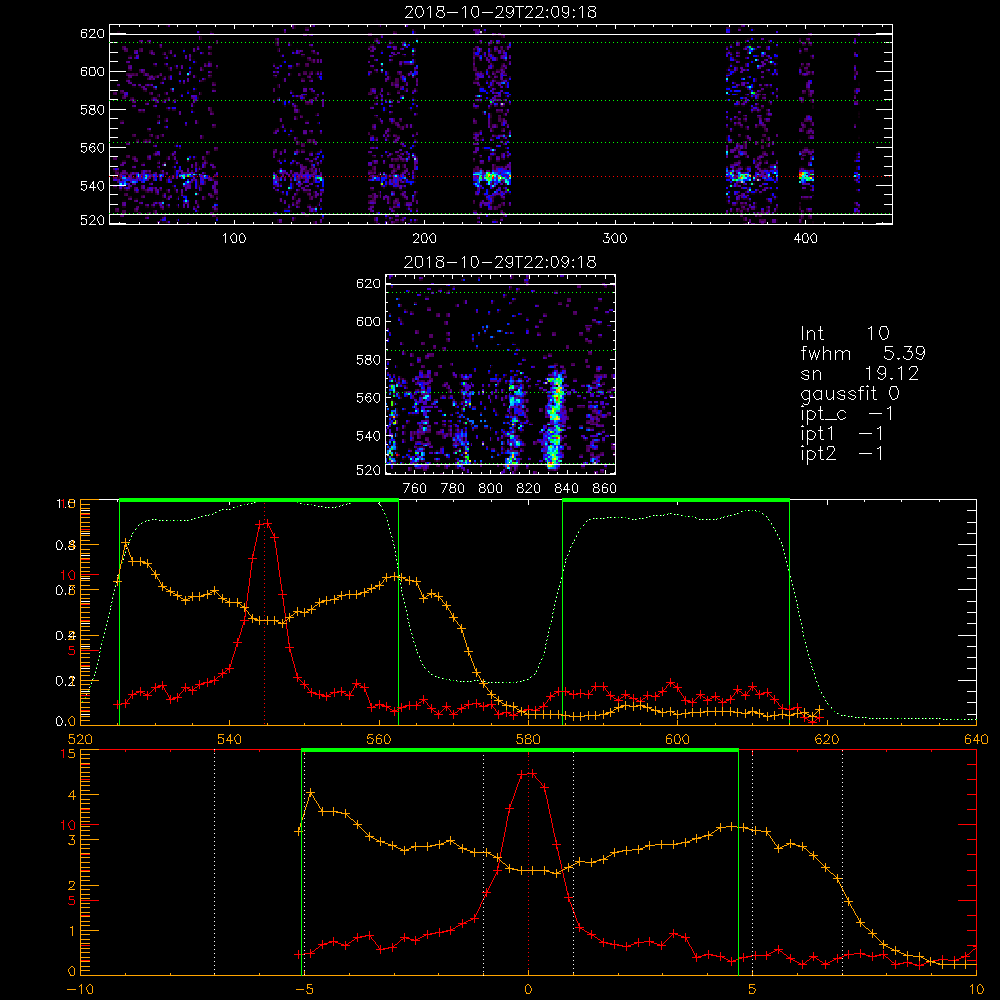
Task: Click x-axis label 840 of small spectrogram
Action: [x=566, y=489]
